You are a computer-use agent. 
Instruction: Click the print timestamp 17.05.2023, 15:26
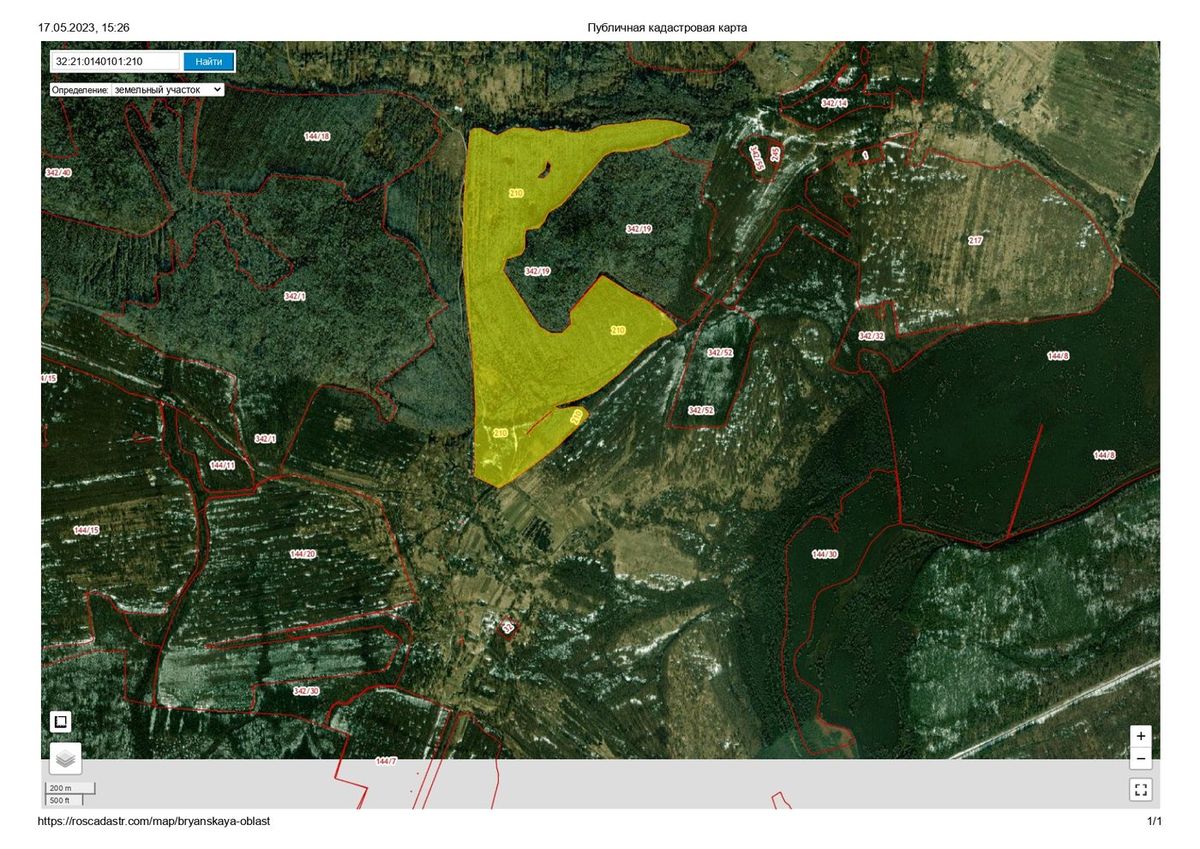coord(83,27)
